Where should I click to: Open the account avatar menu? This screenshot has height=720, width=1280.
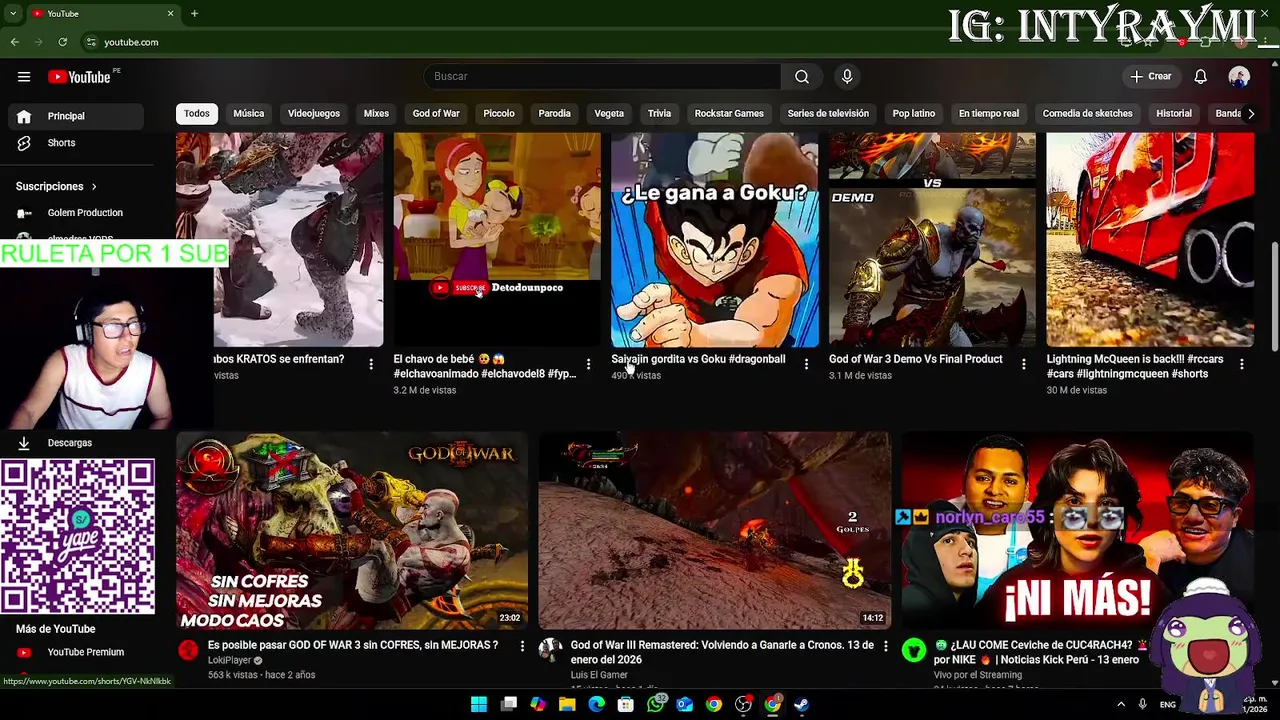point(1239,77)
